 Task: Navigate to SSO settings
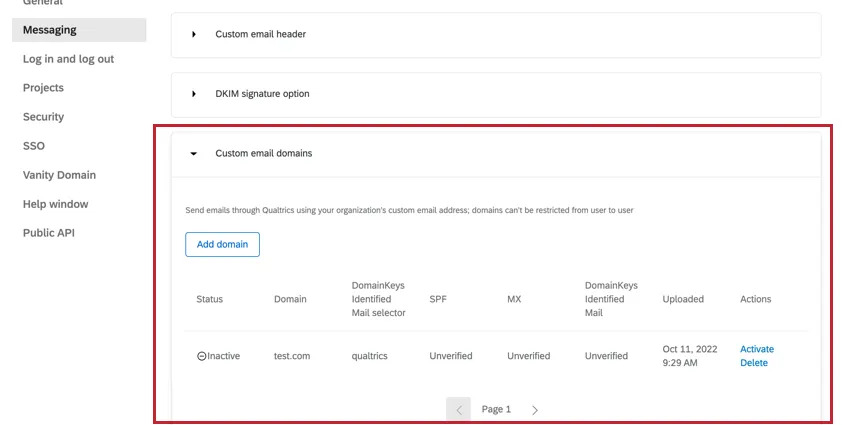pos(34,146)
